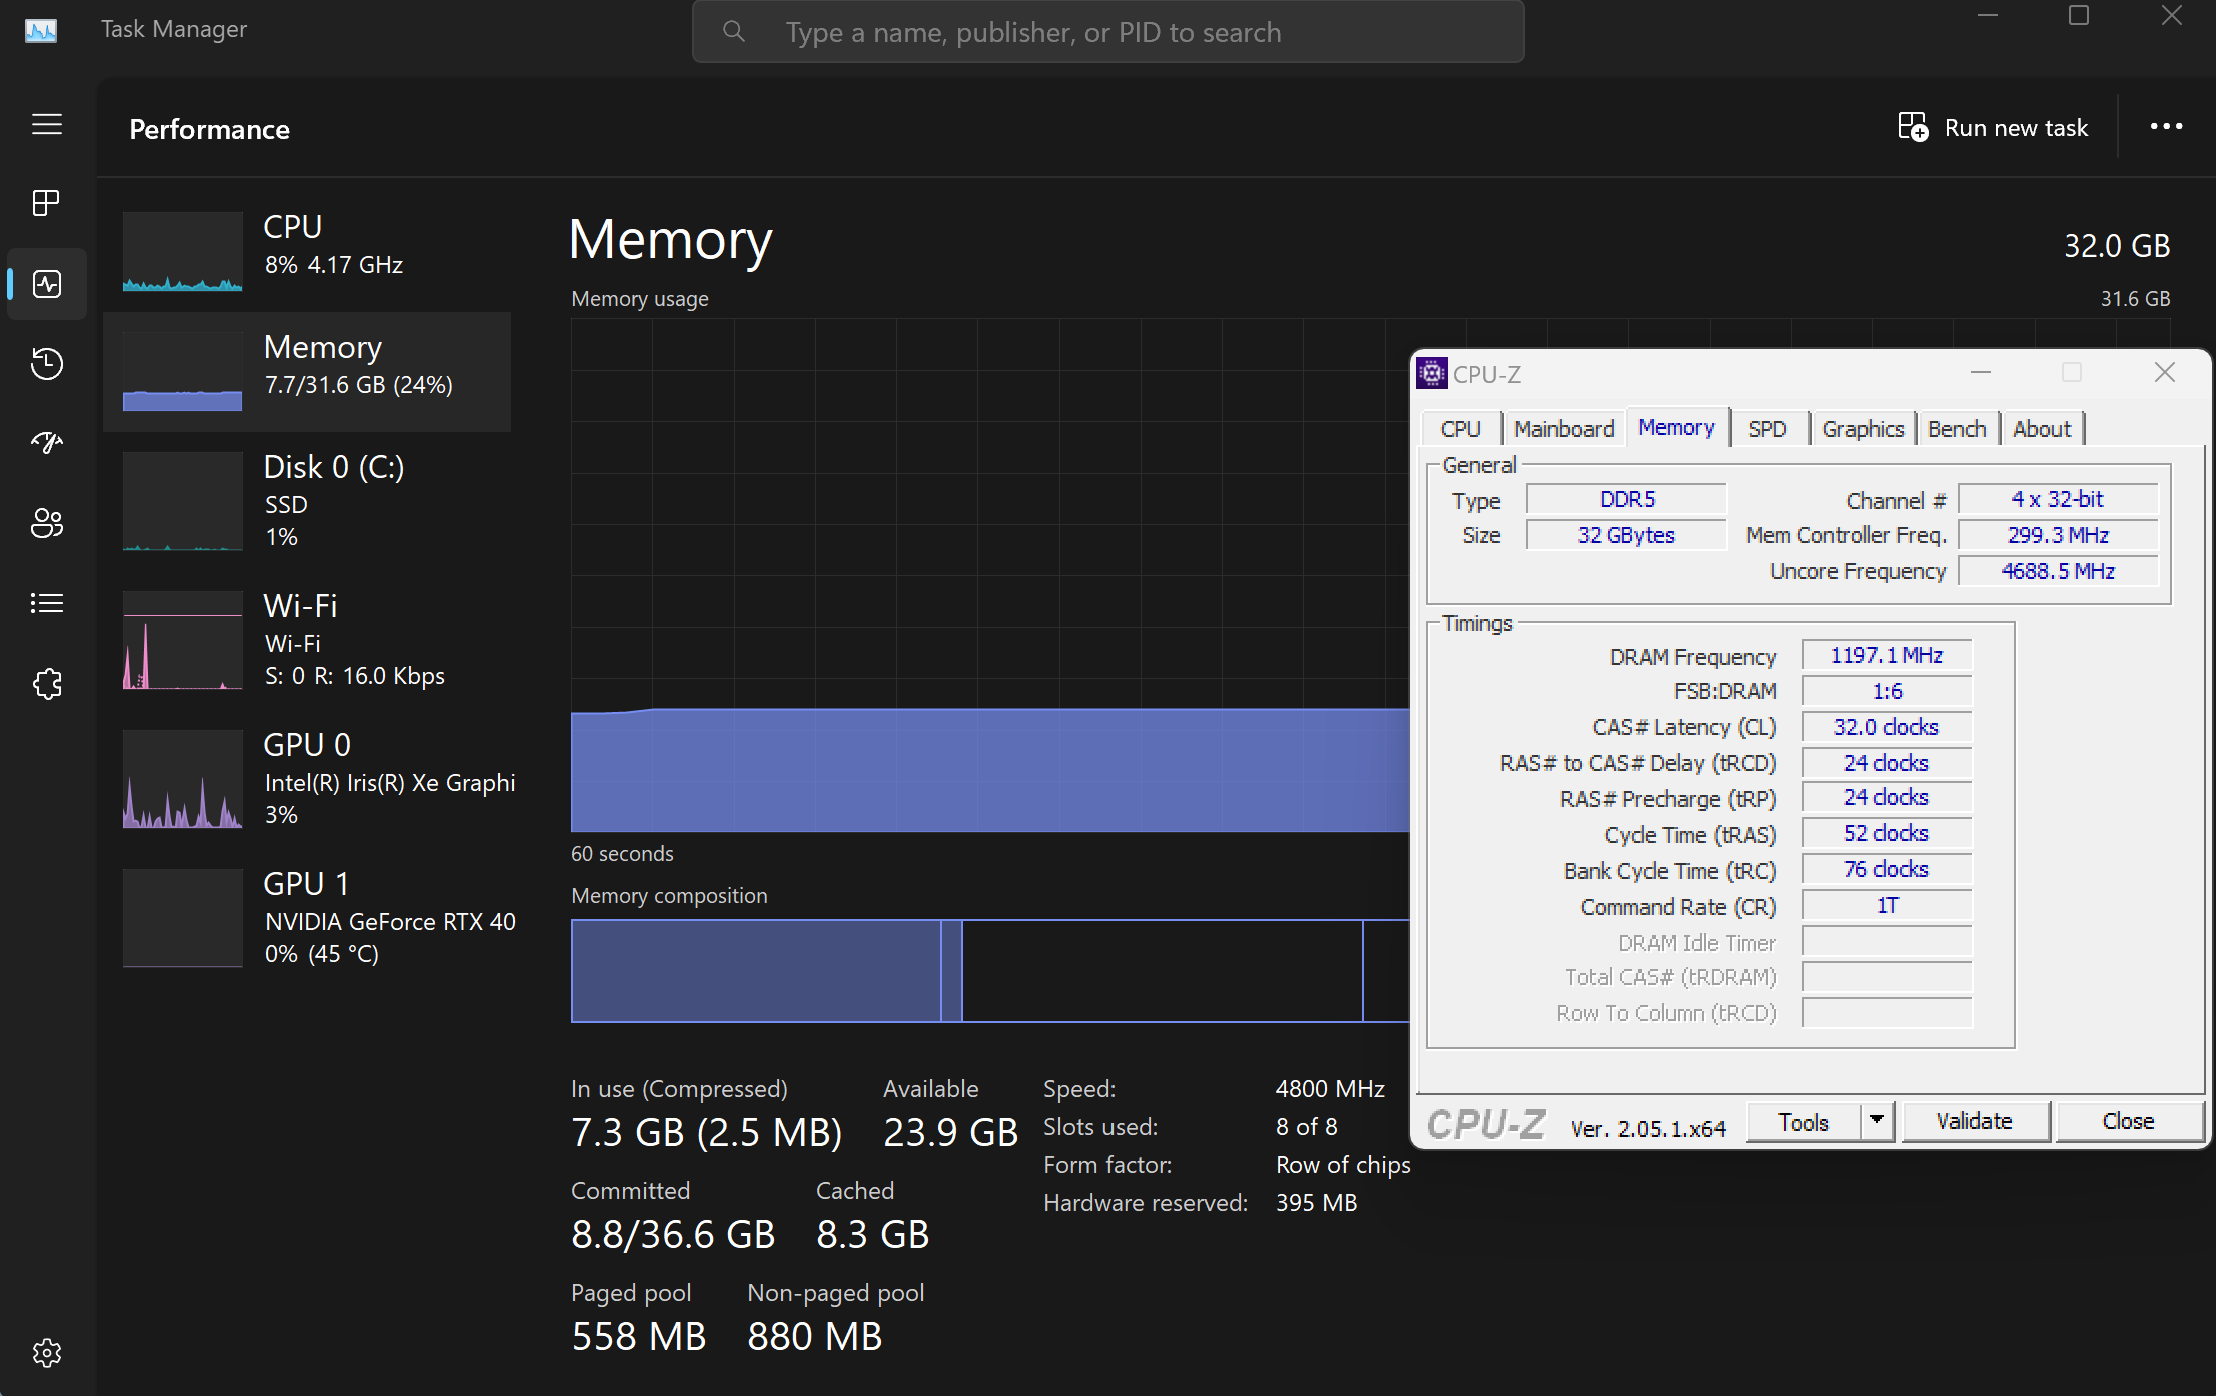Open Task Manager Settings gear icon
2216x1396 pixels.
tap(47, 1353)
